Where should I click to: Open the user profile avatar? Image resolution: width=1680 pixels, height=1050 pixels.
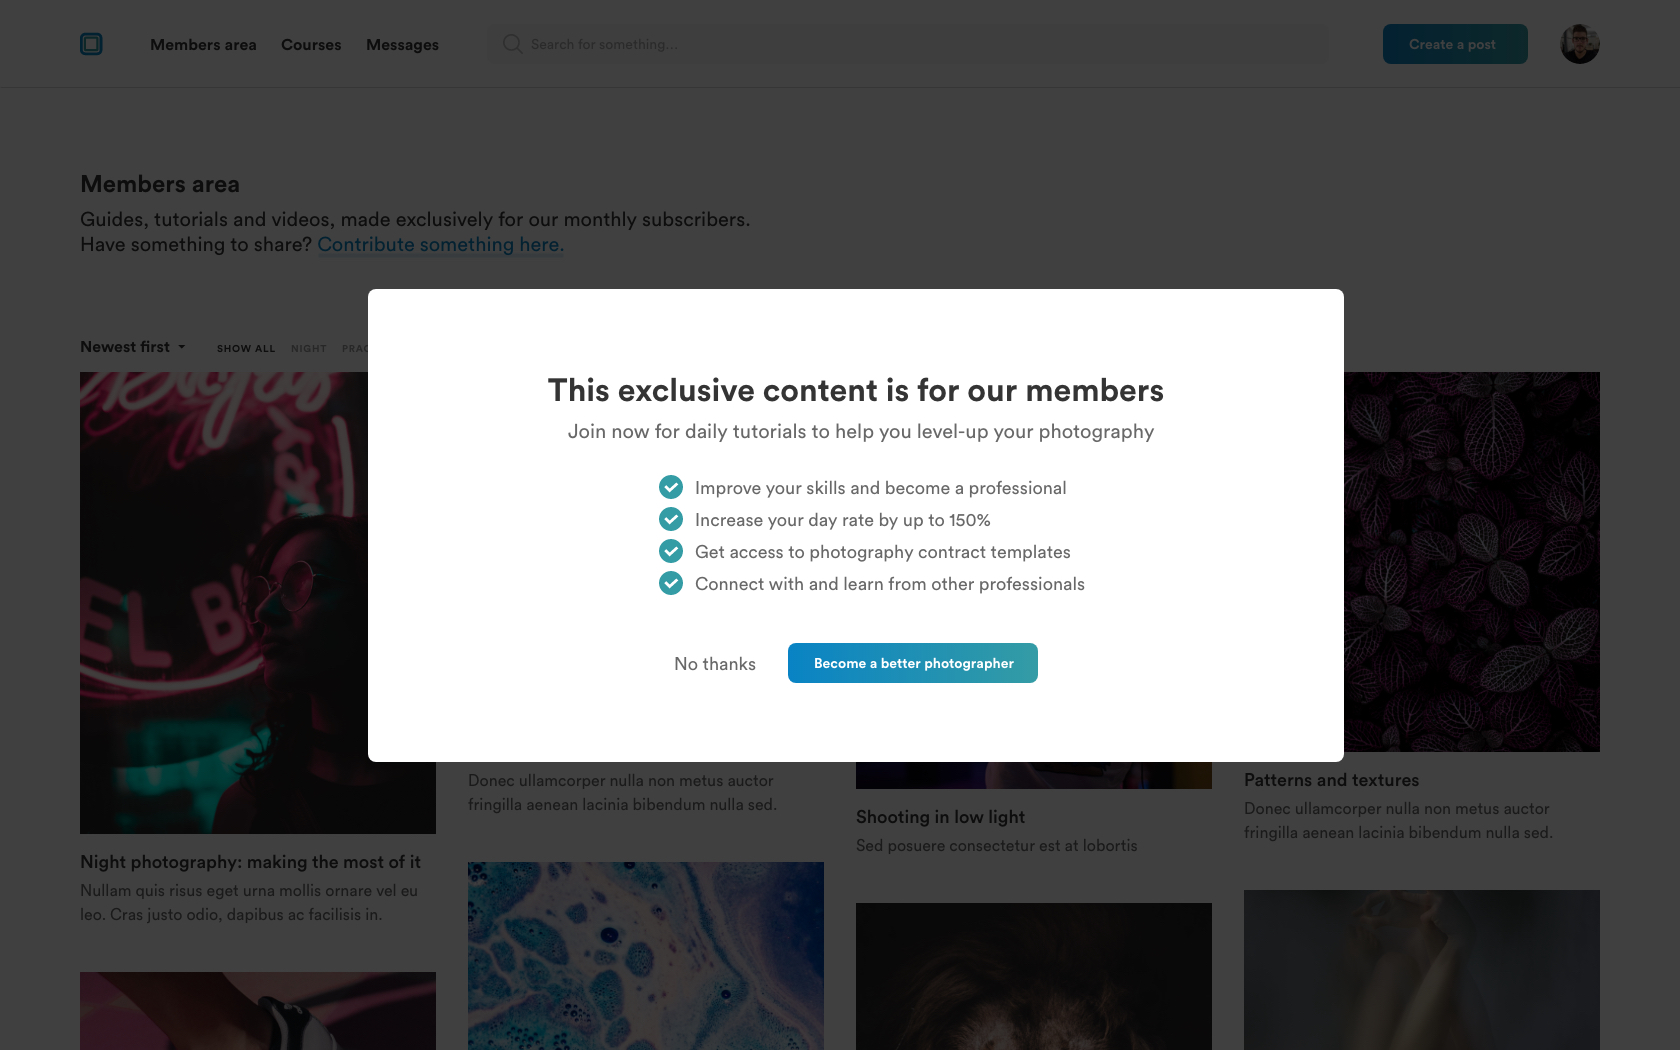[1580, 44]
